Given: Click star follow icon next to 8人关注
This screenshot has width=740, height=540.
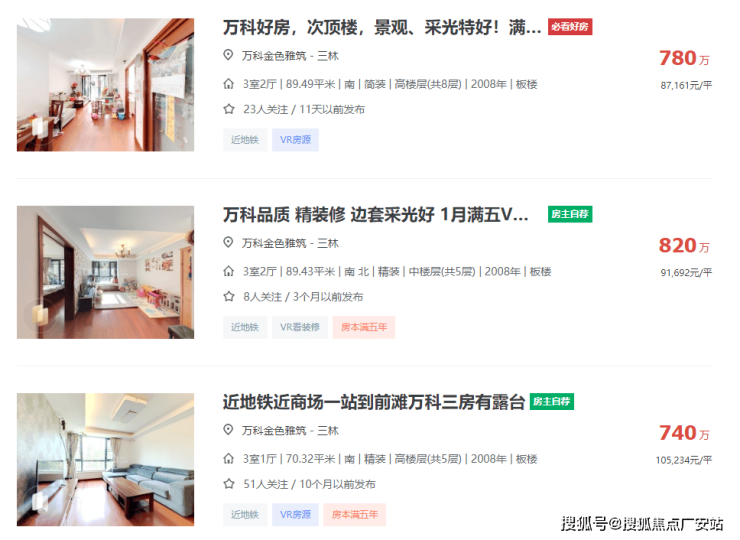Looking at the screenshot, I should tap(229, 296).
